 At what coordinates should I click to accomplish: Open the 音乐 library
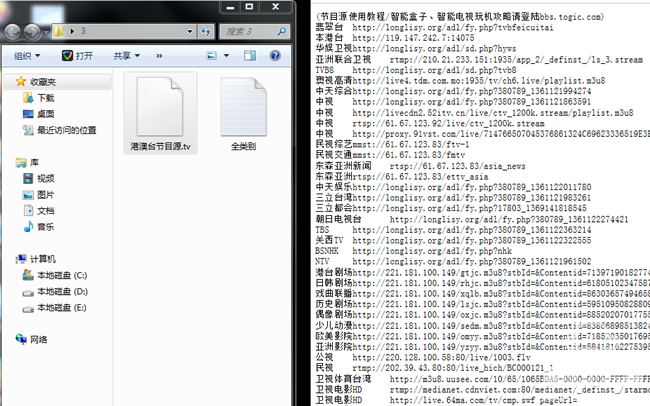39,227
